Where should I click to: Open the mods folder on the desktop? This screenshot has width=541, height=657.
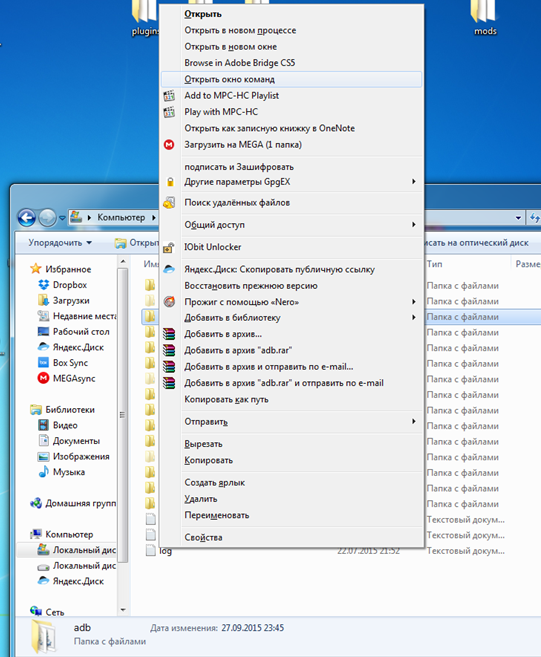point(485,18)
